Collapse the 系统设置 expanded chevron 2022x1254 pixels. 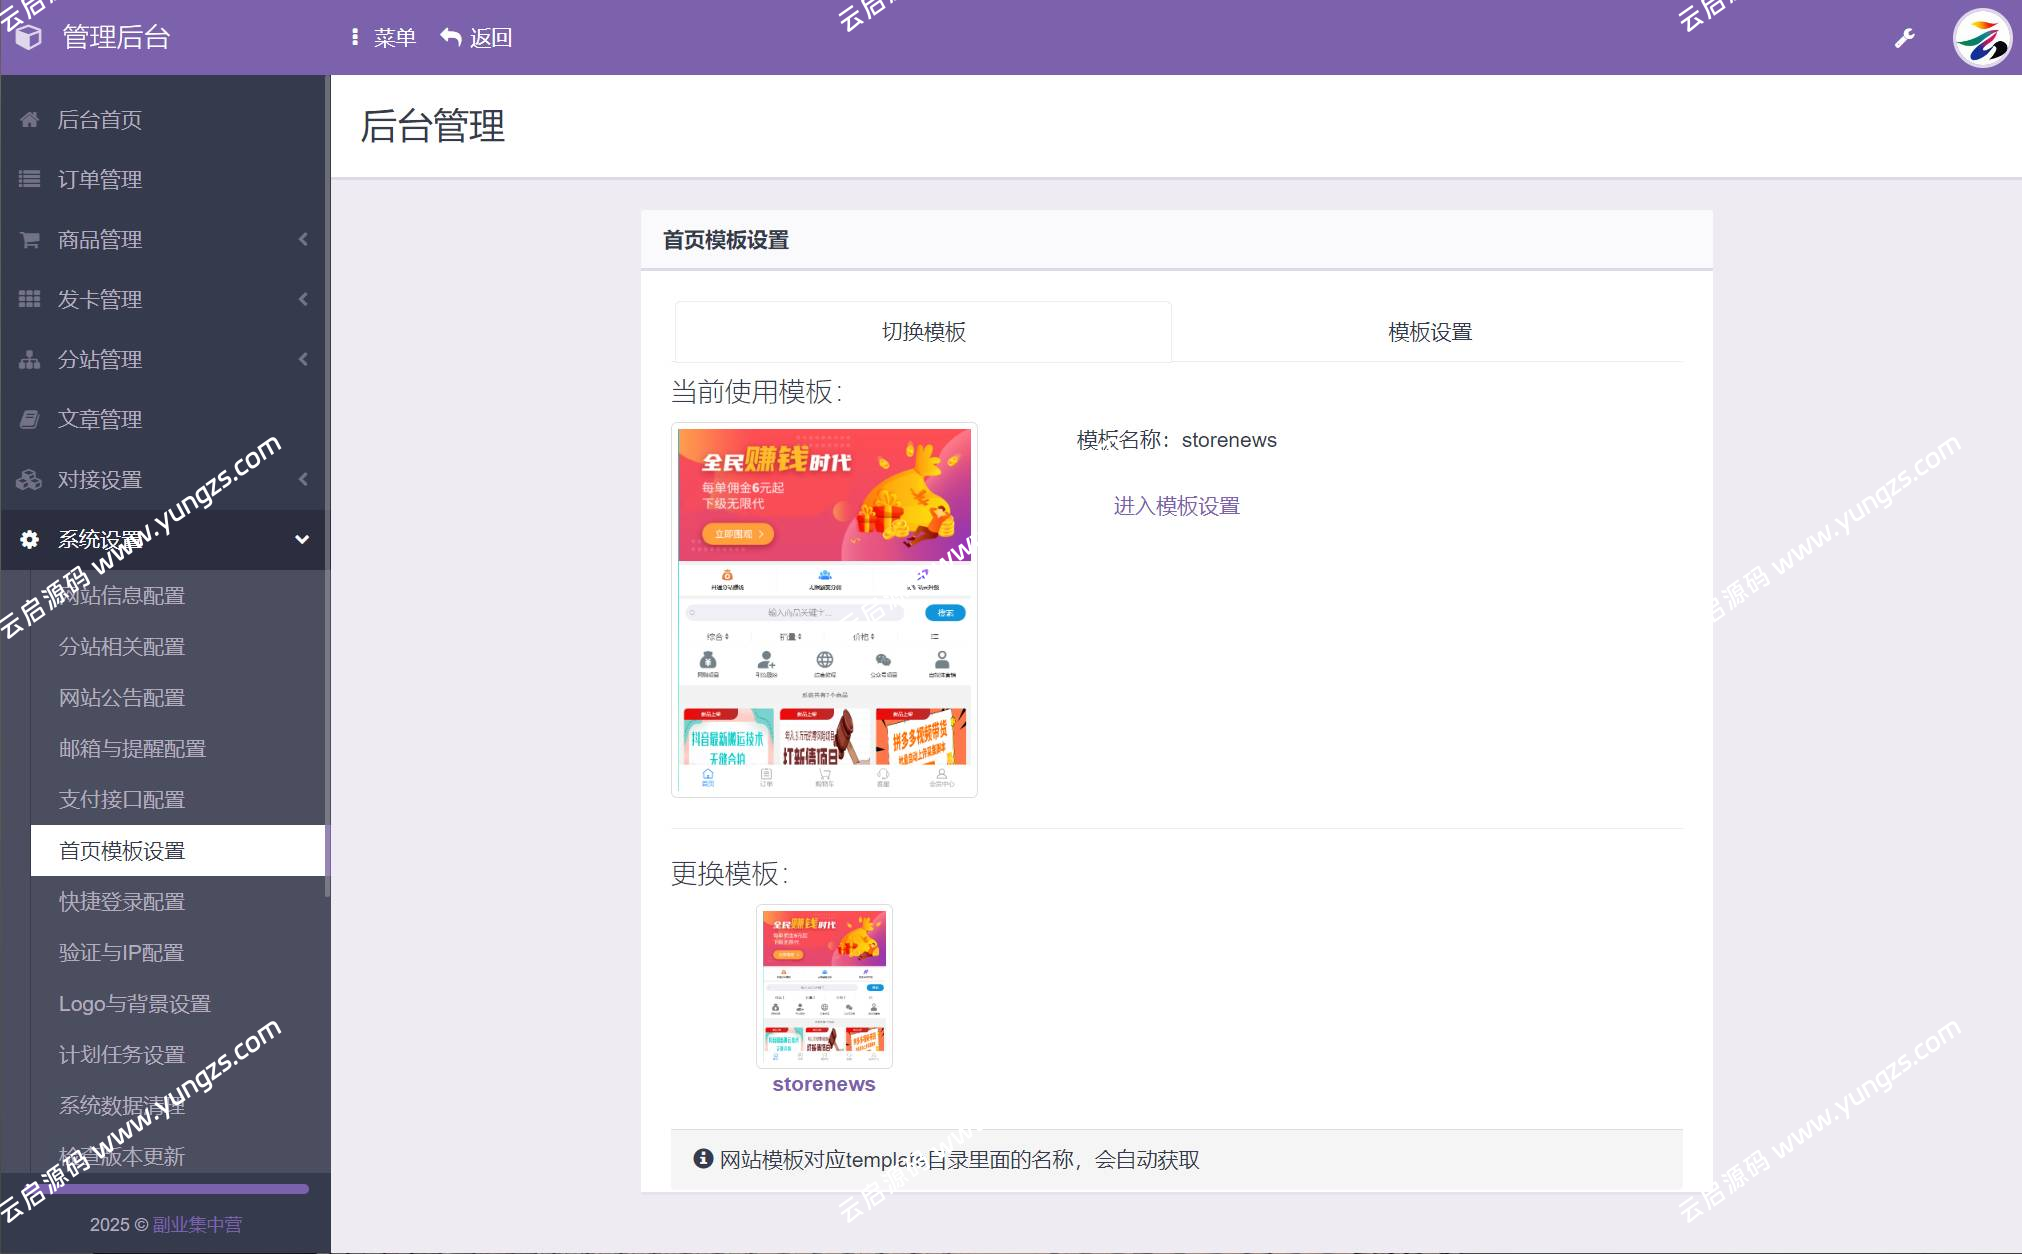coord(302,539)
